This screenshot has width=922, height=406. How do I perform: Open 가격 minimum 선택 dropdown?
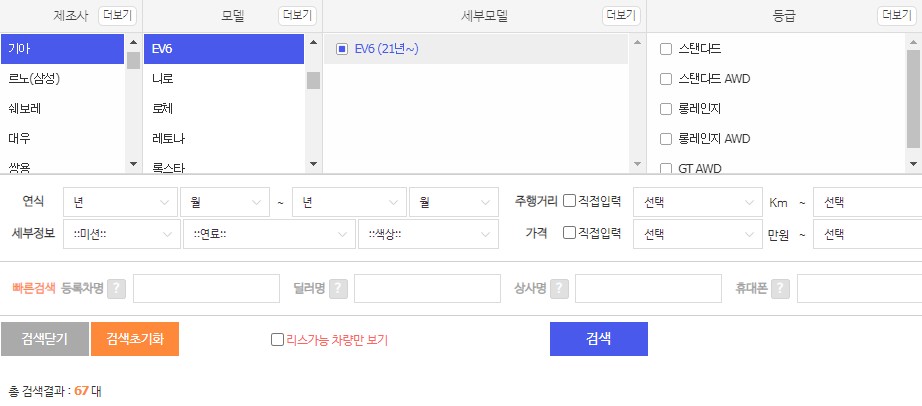(x=698, y=234)
